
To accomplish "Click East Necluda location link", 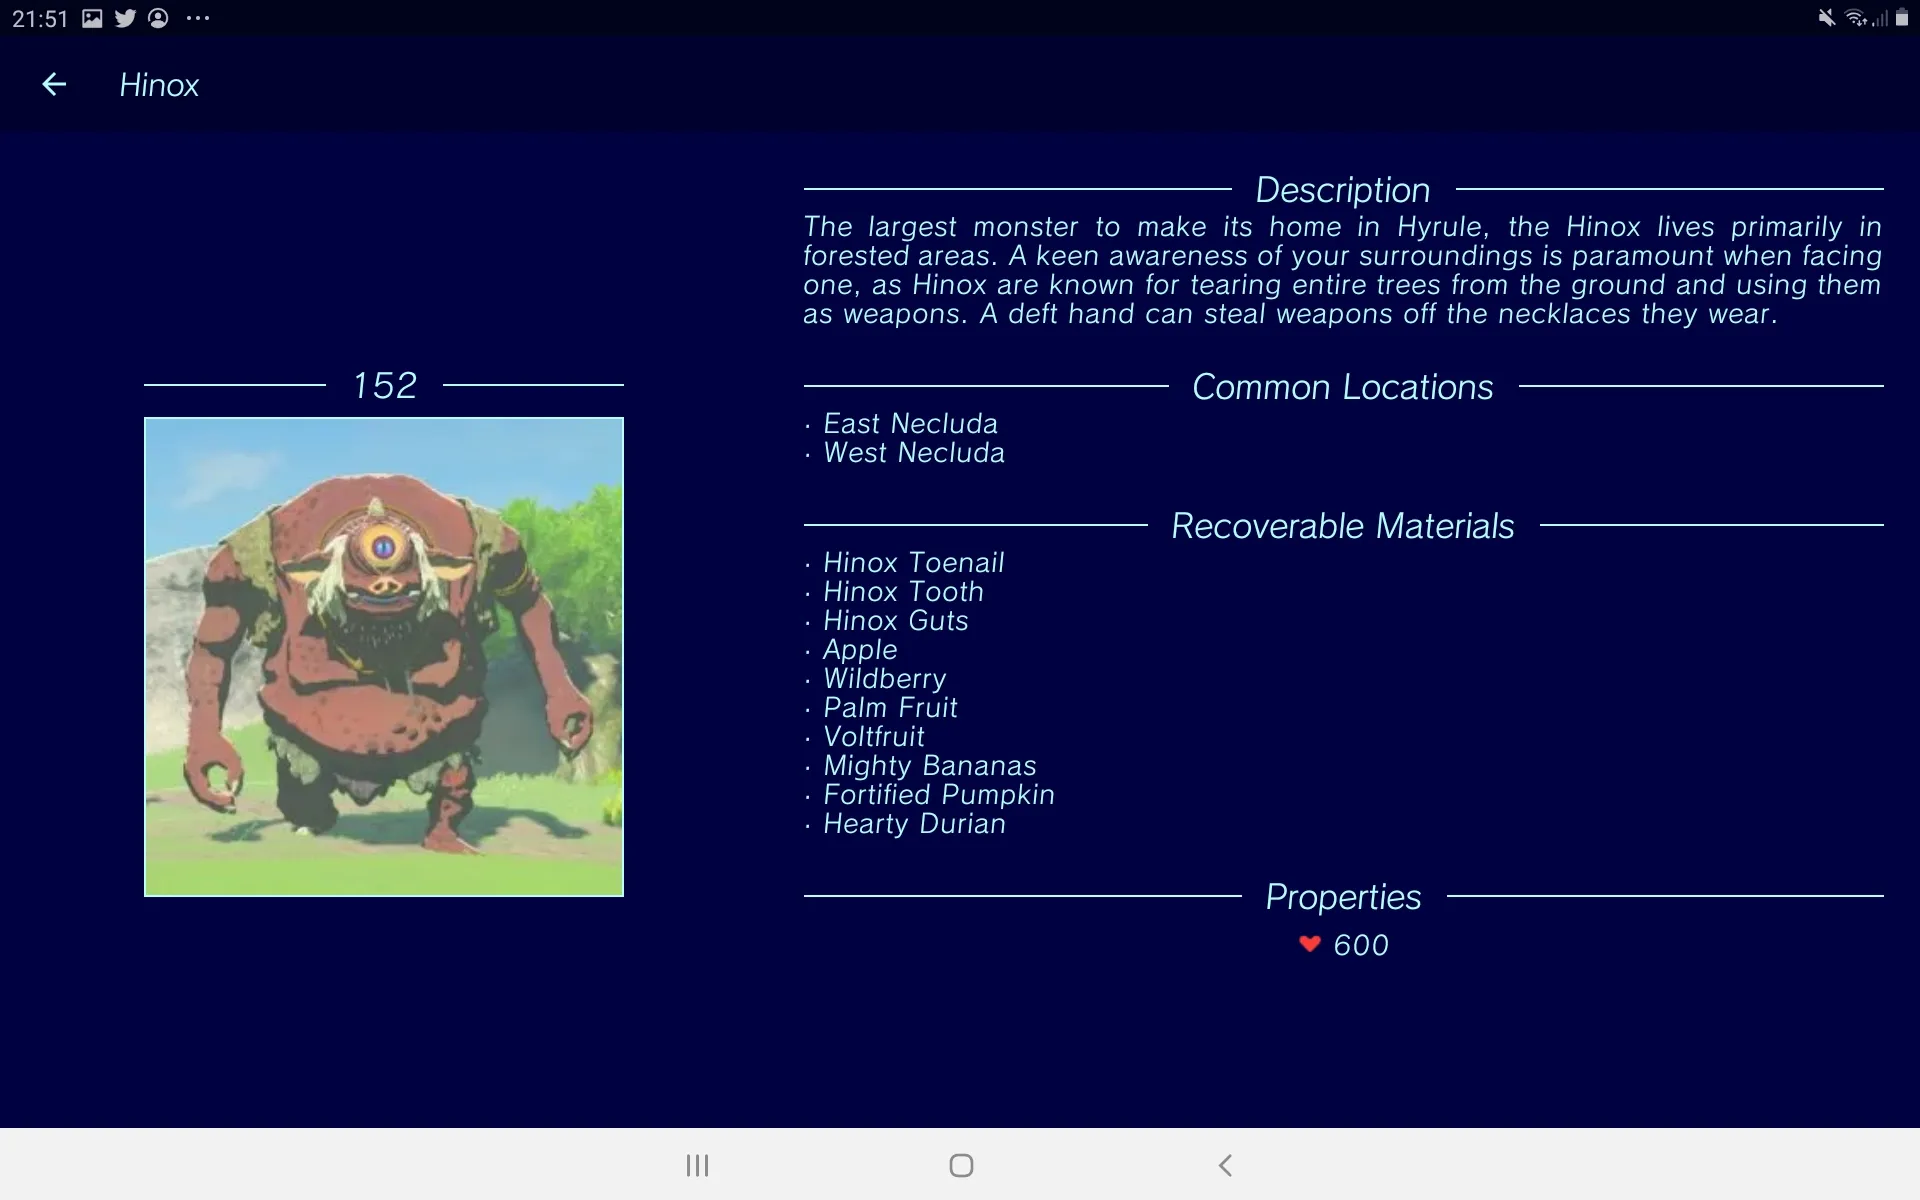I will click(911, 423).
